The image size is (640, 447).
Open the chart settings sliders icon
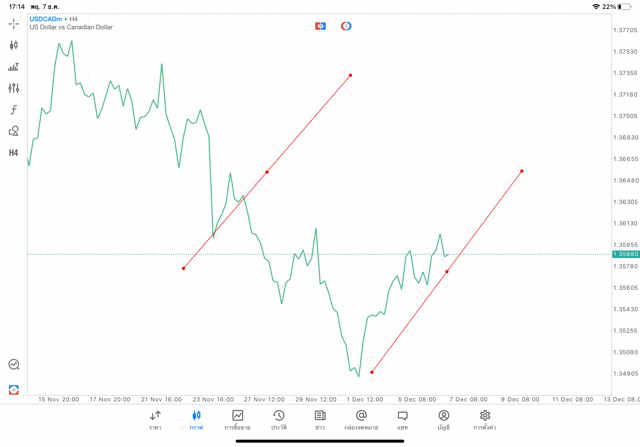pyautogui.click(x=14, y=88)
